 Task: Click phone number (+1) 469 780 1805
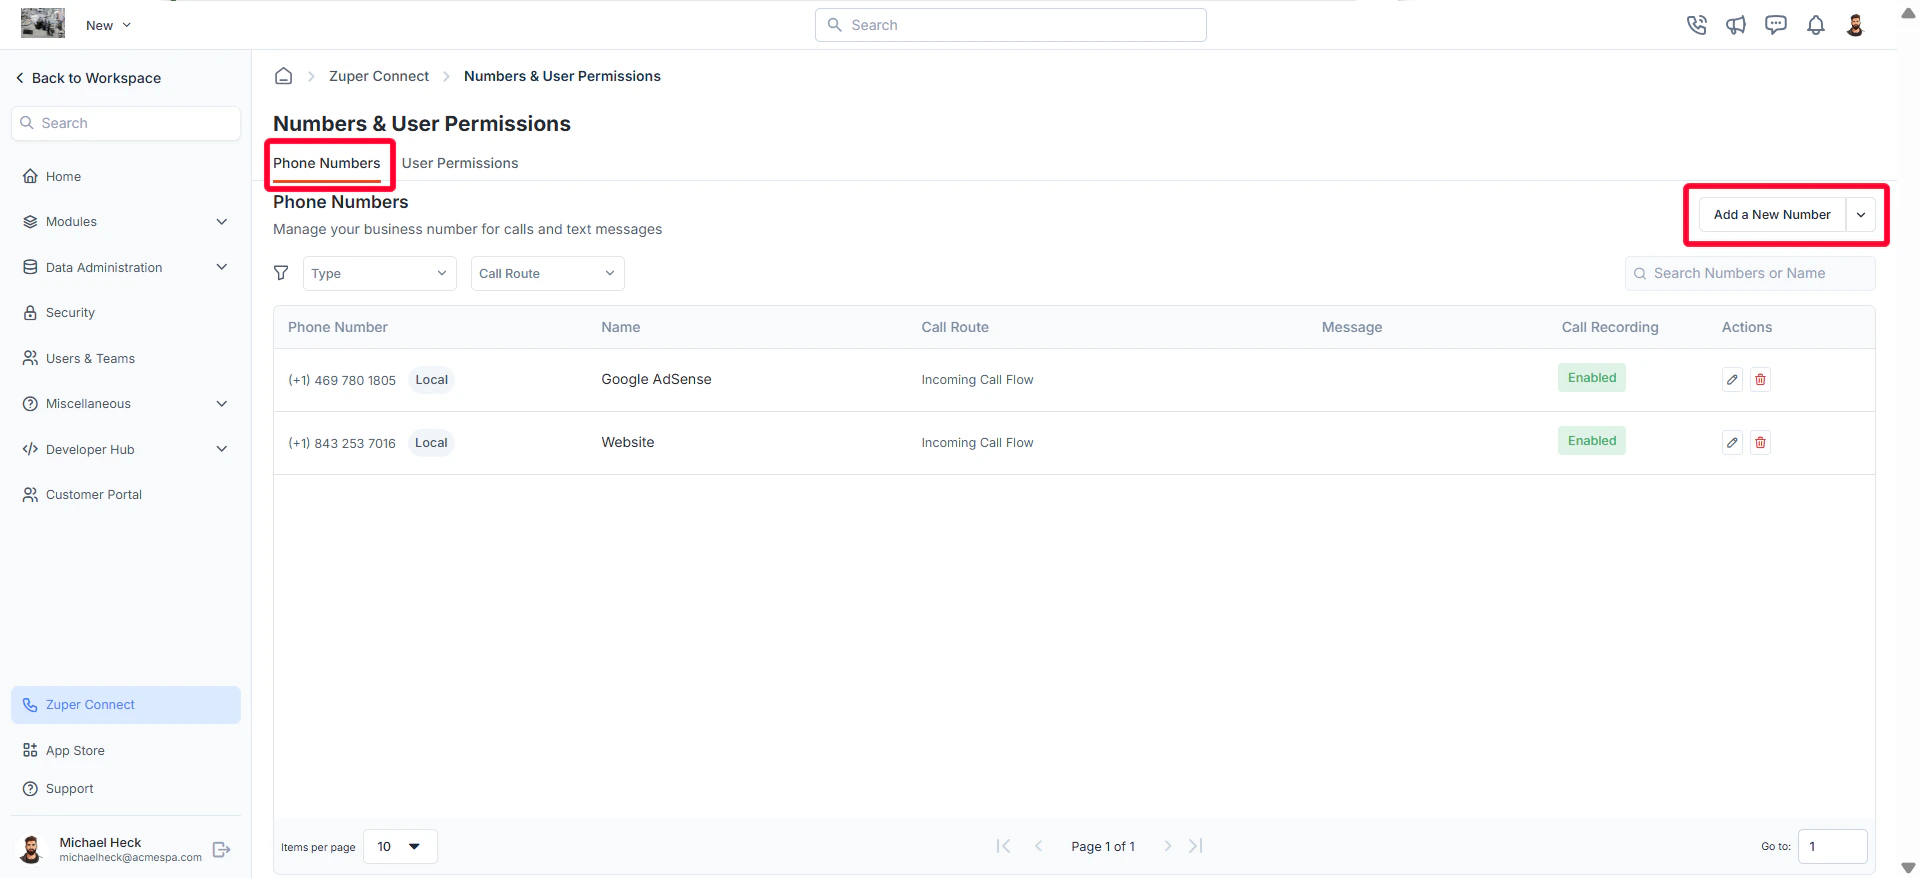tap(342, 380)
